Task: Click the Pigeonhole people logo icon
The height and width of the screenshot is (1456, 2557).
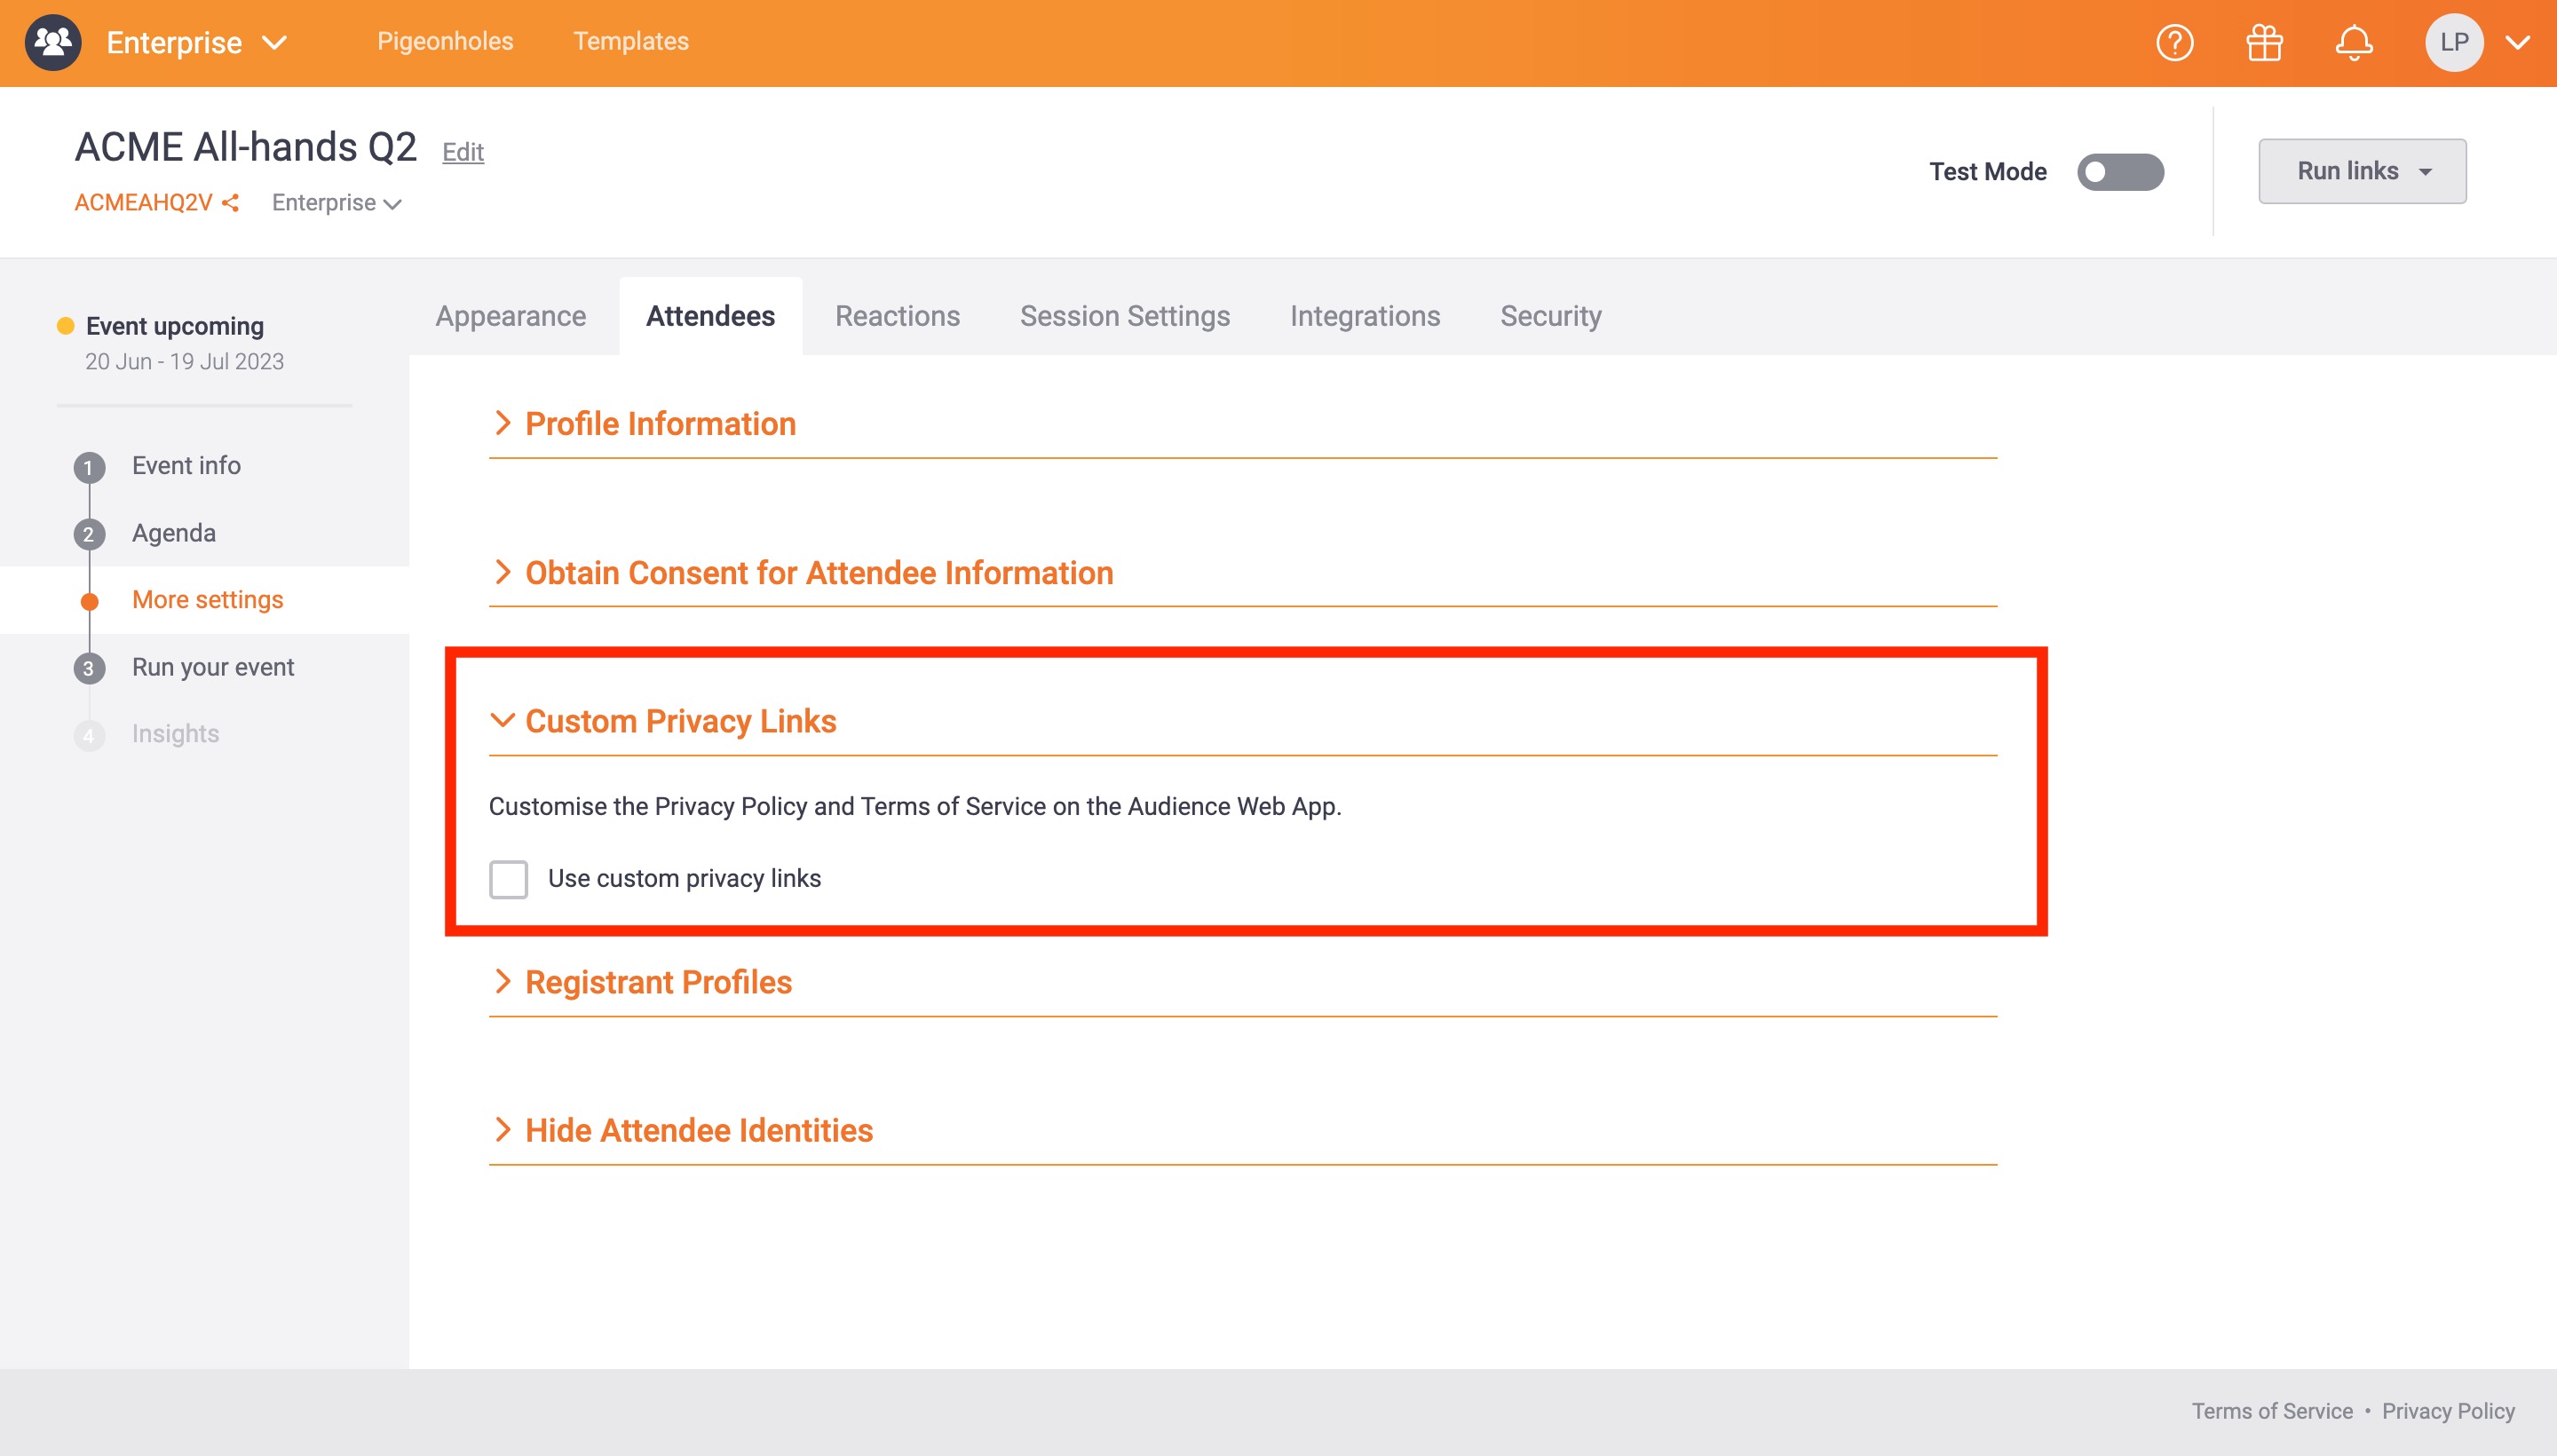Action: tap(53, 43)
